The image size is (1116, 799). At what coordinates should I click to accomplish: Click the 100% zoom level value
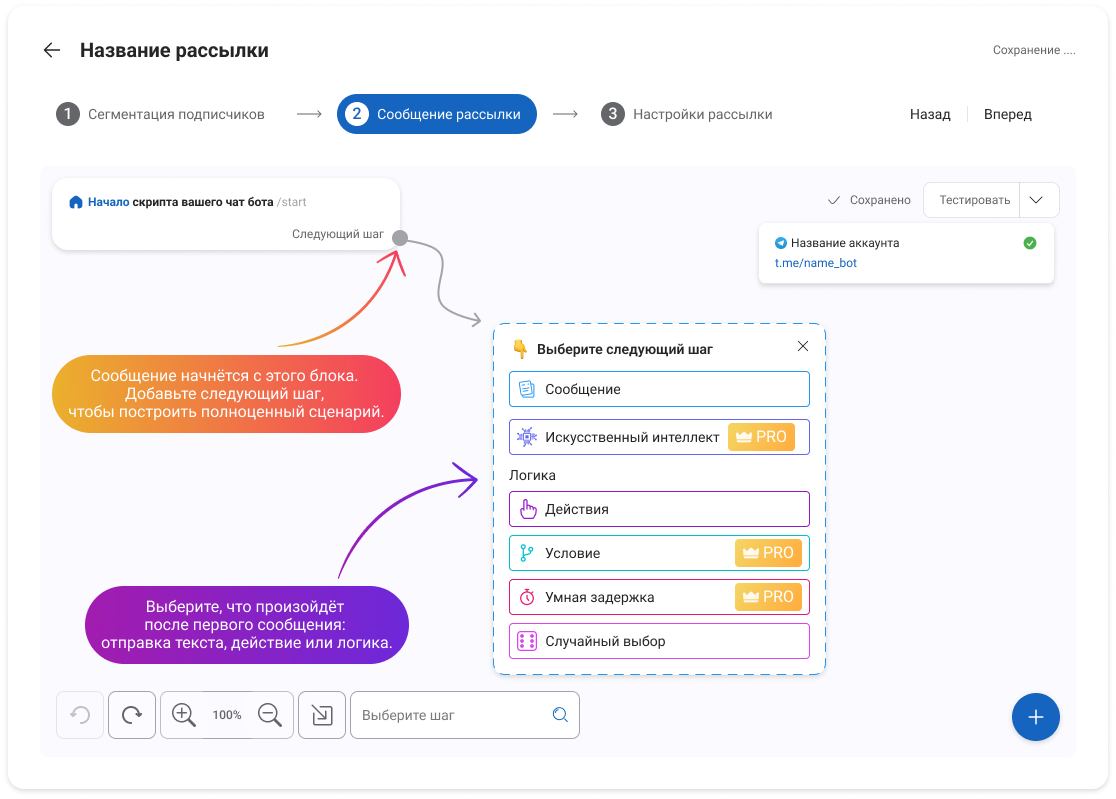click(227, 715)
